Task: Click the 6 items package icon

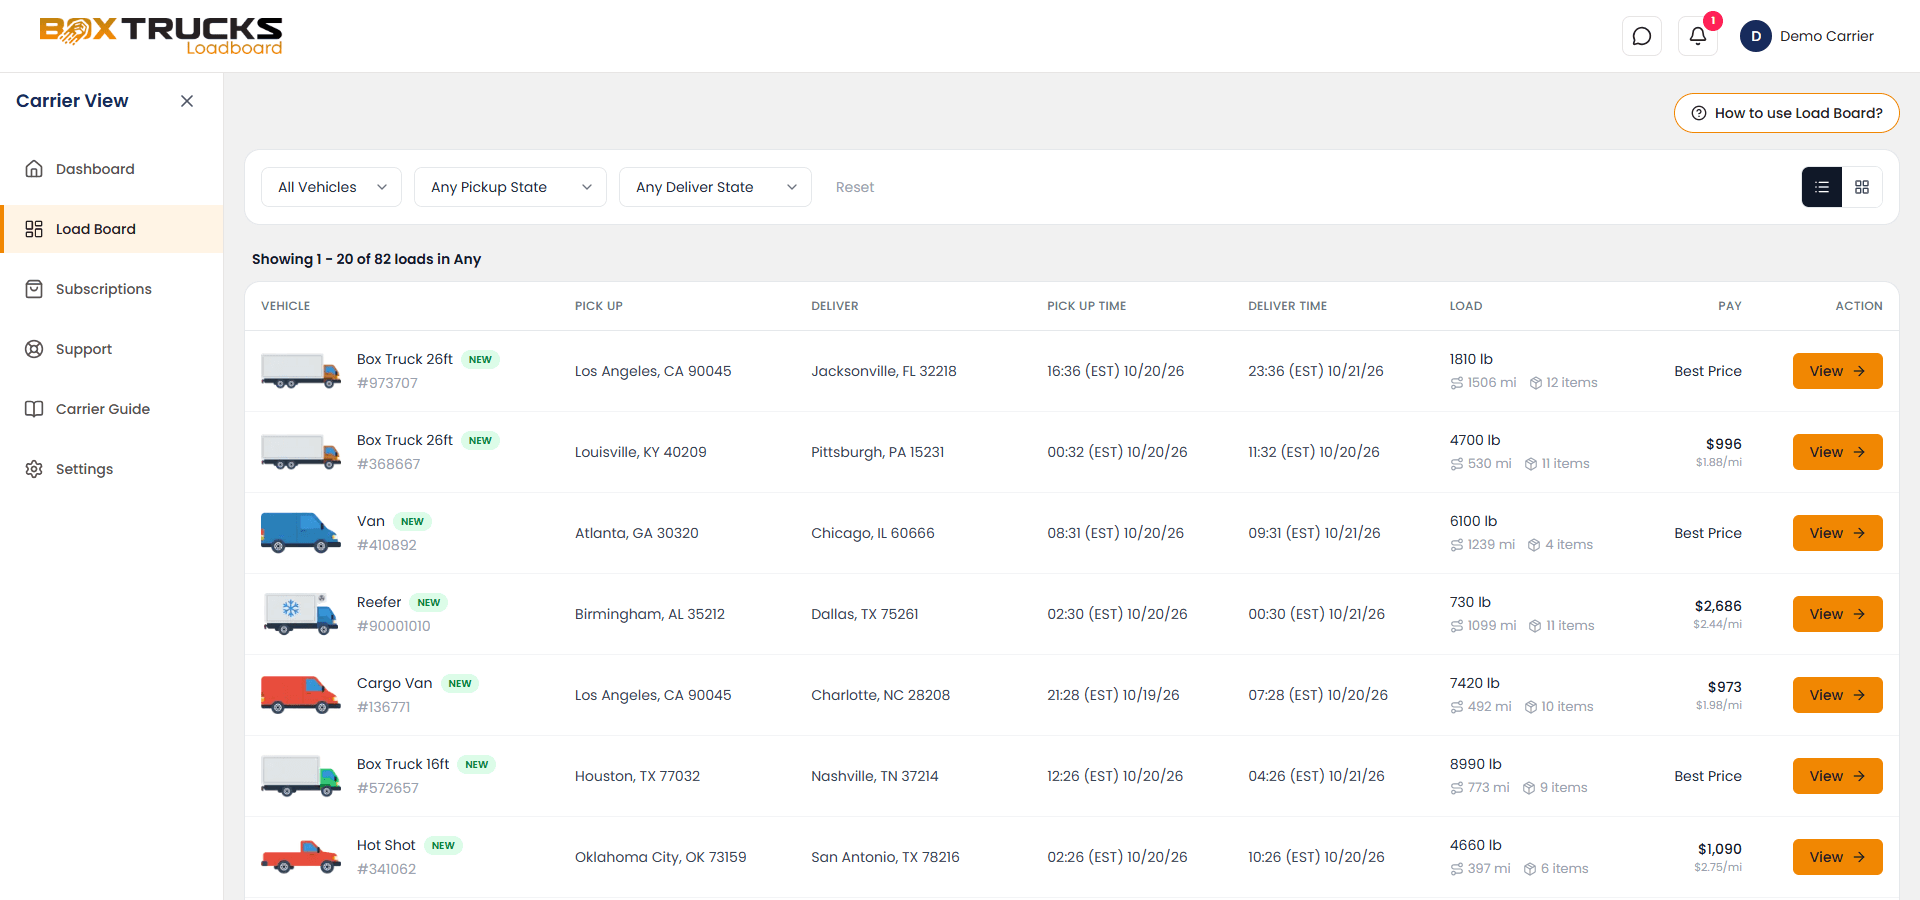Action: (1529, 869)
